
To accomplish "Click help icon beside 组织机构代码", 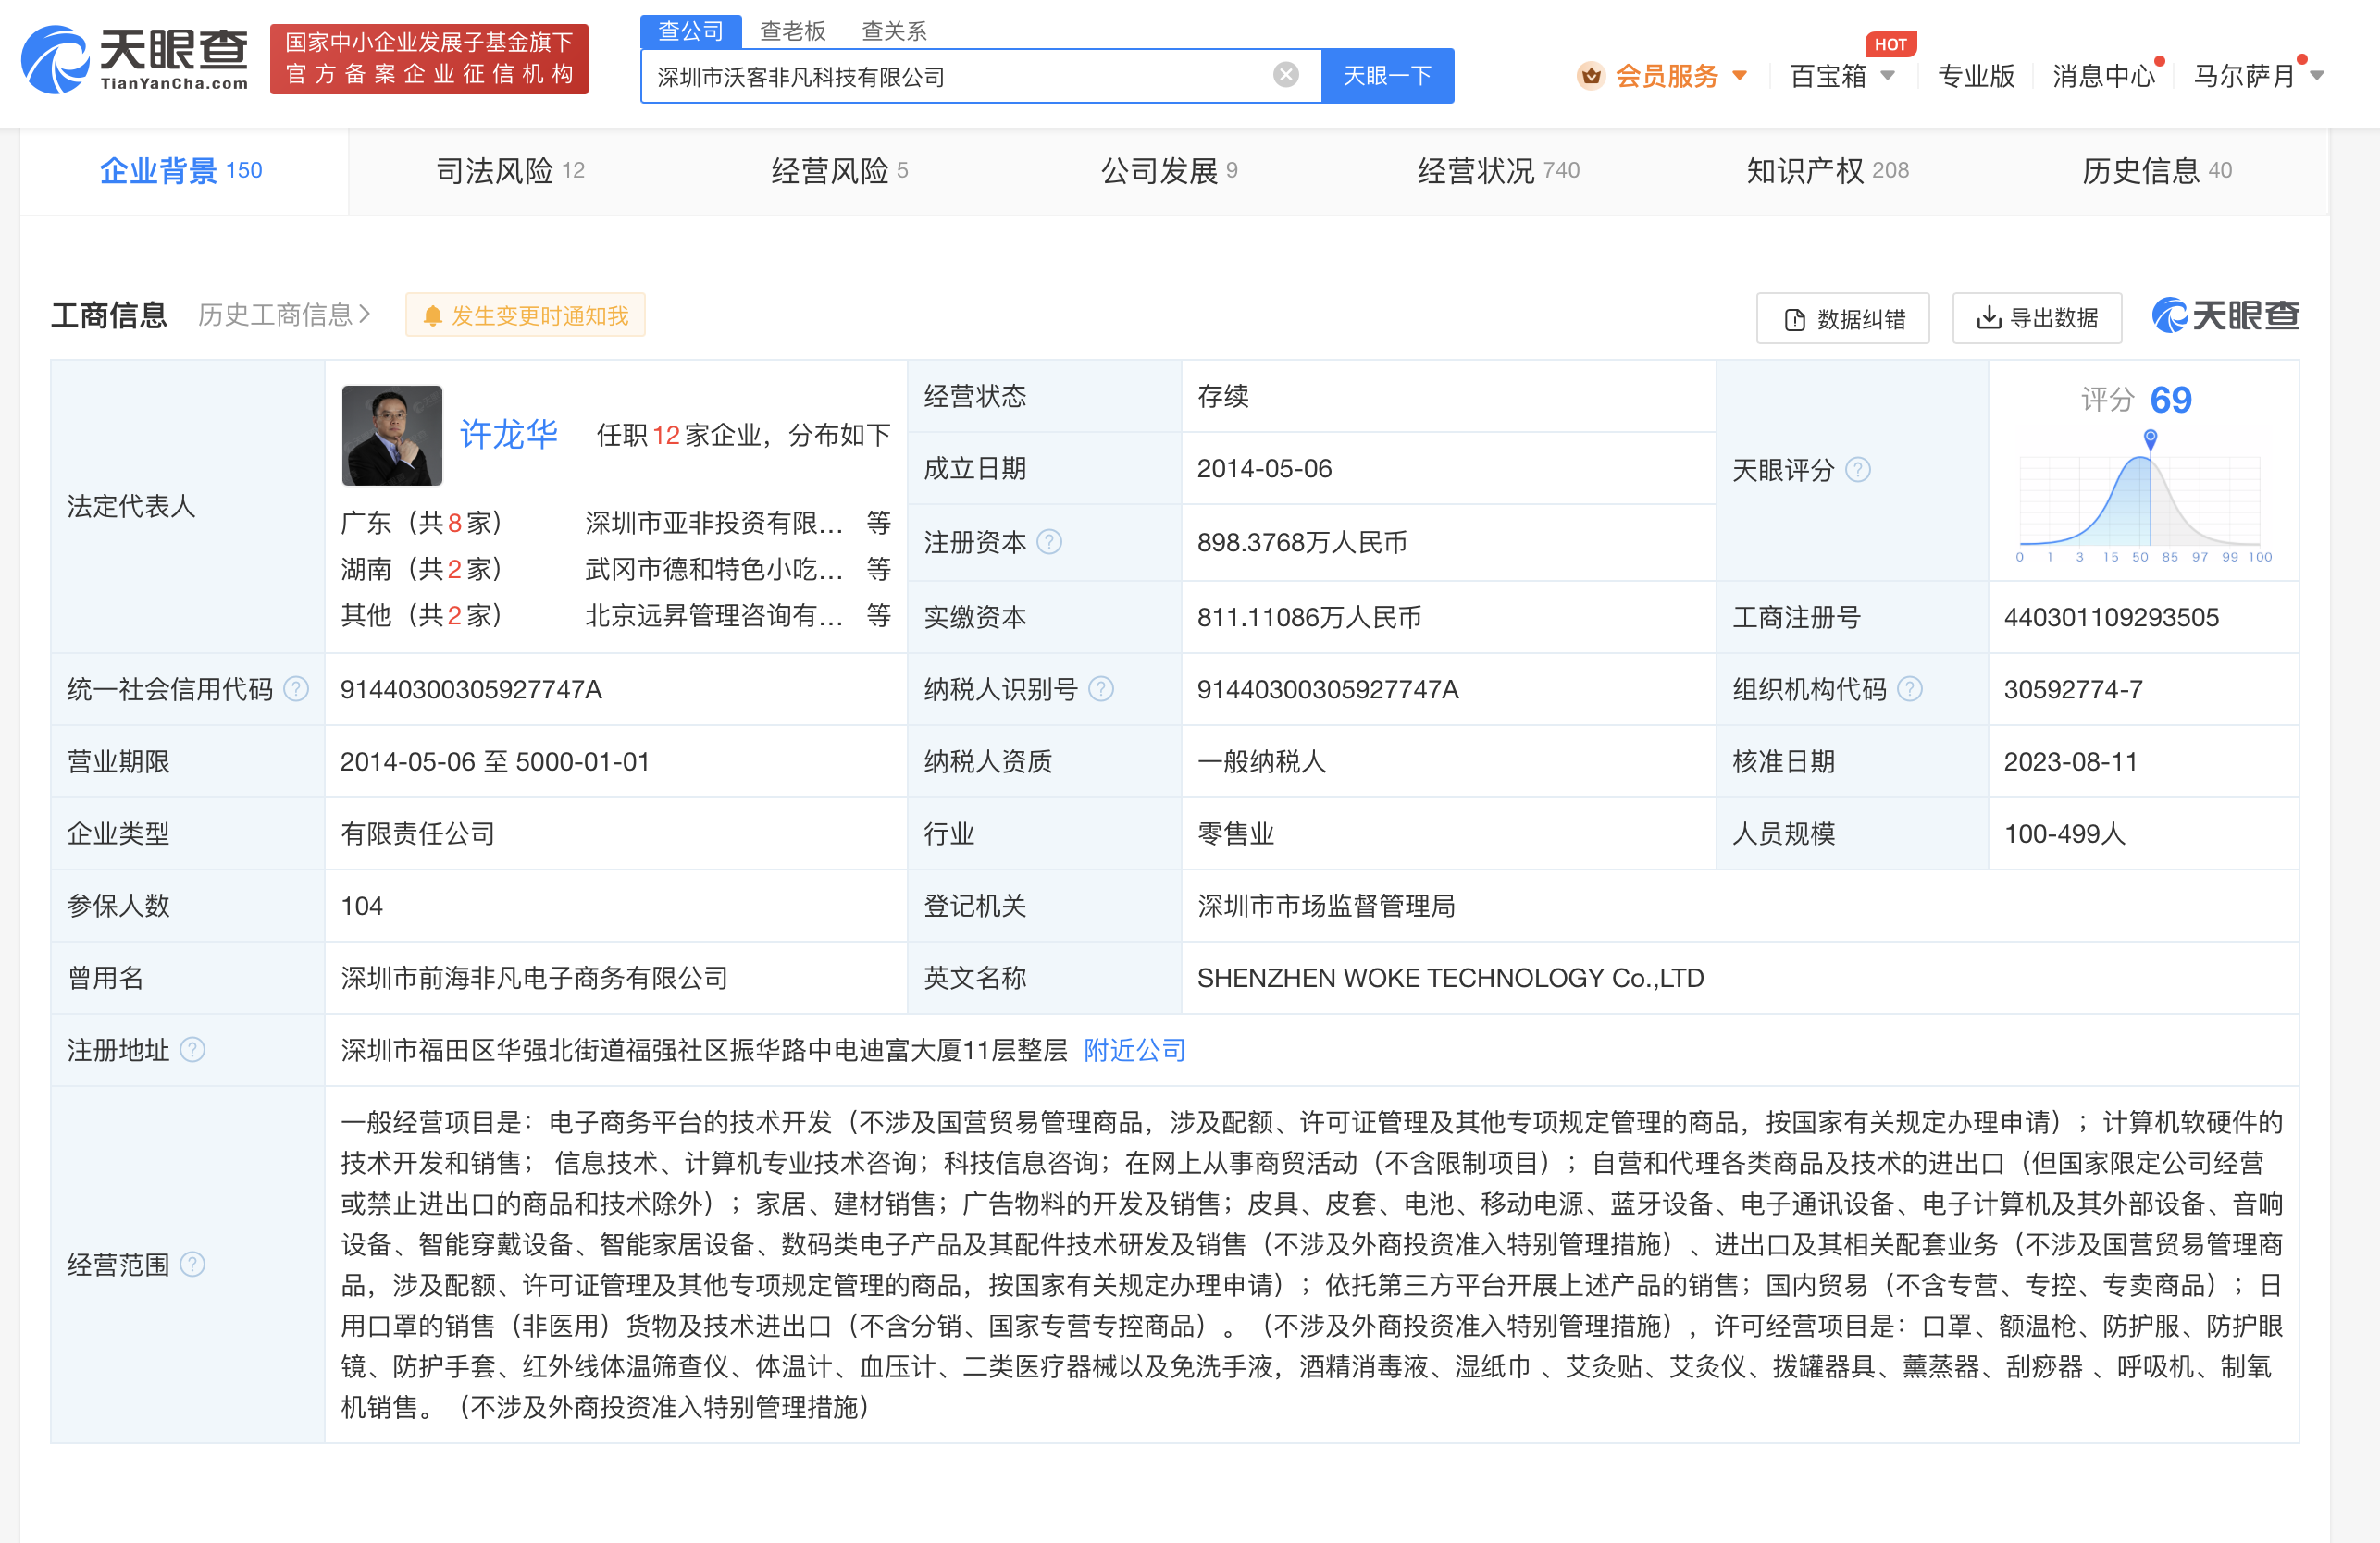I will pyautogui.click(x=1910, y=689).
